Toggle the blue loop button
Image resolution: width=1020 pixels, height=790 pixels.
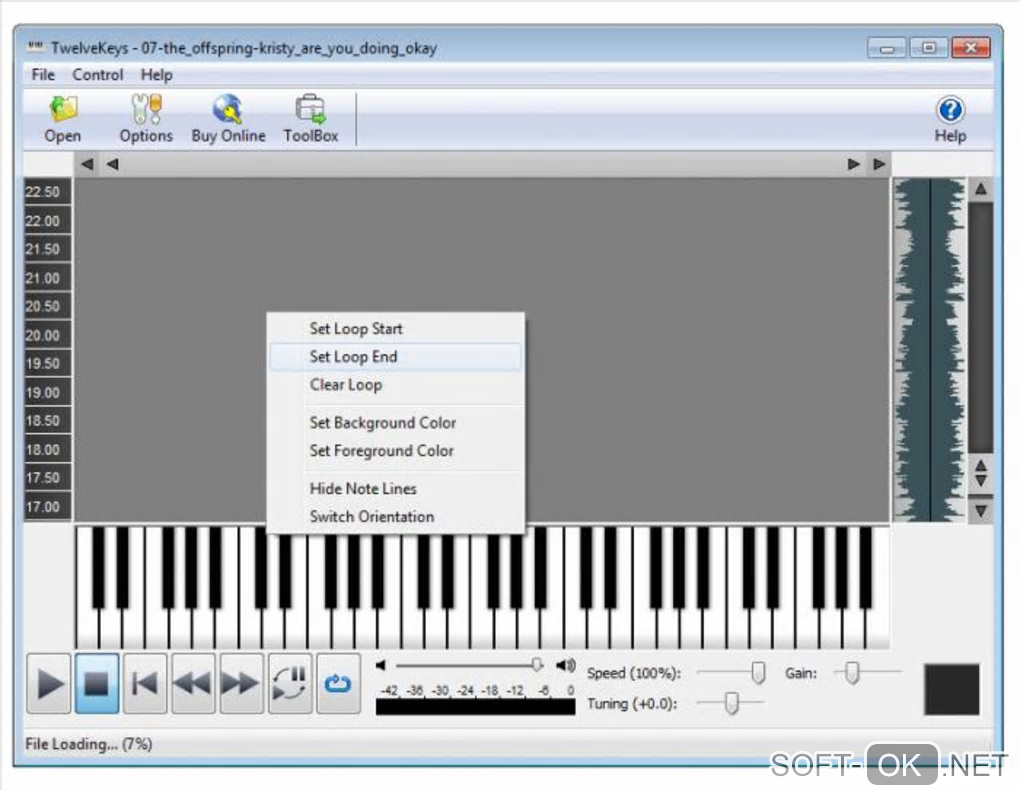coord(338,684)
